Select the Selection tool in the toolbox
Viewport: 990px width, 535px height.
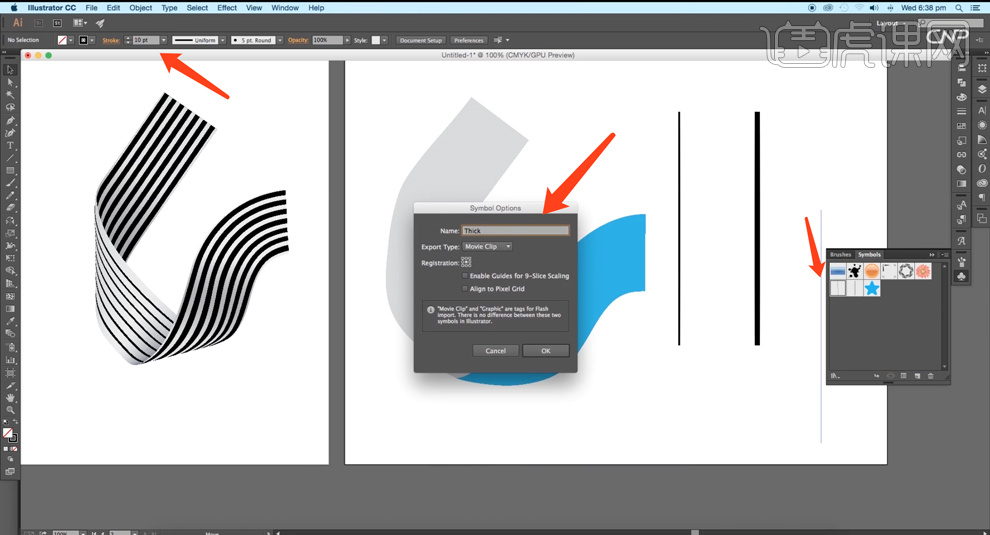[10, 69]
